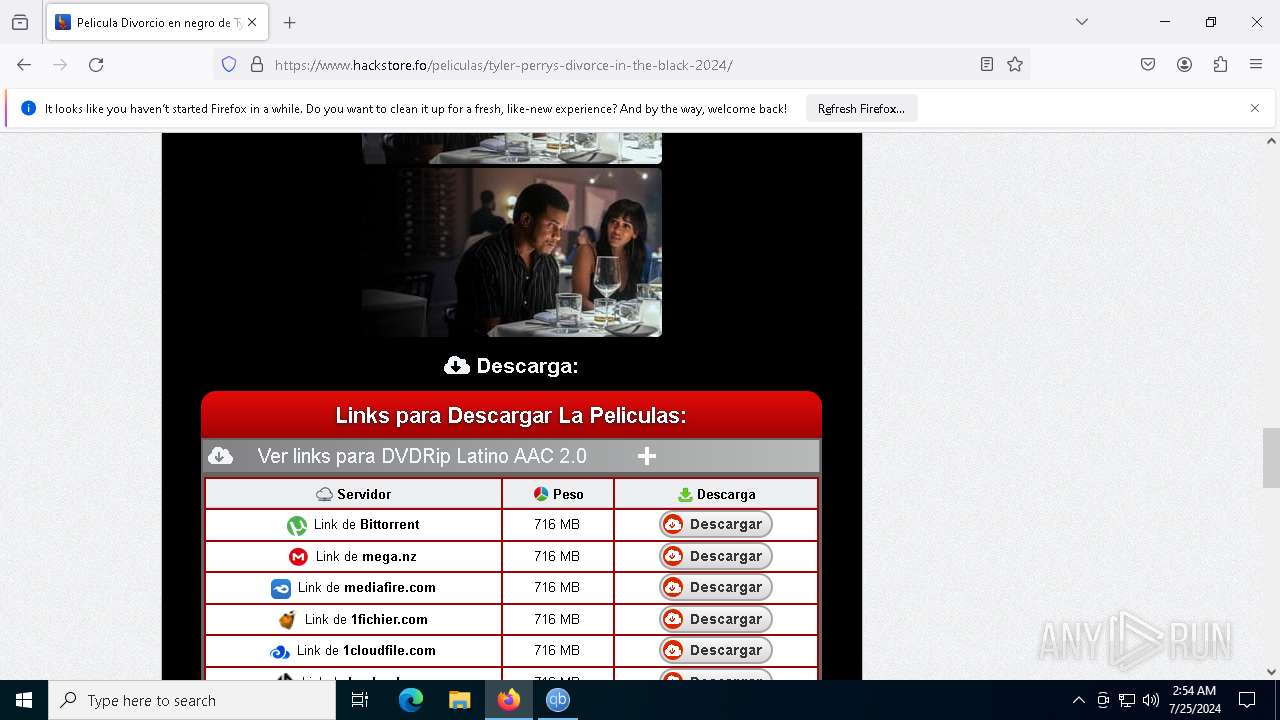The image size is (1280, 720).
Task: Open a new tab
Action: (290, 22)
